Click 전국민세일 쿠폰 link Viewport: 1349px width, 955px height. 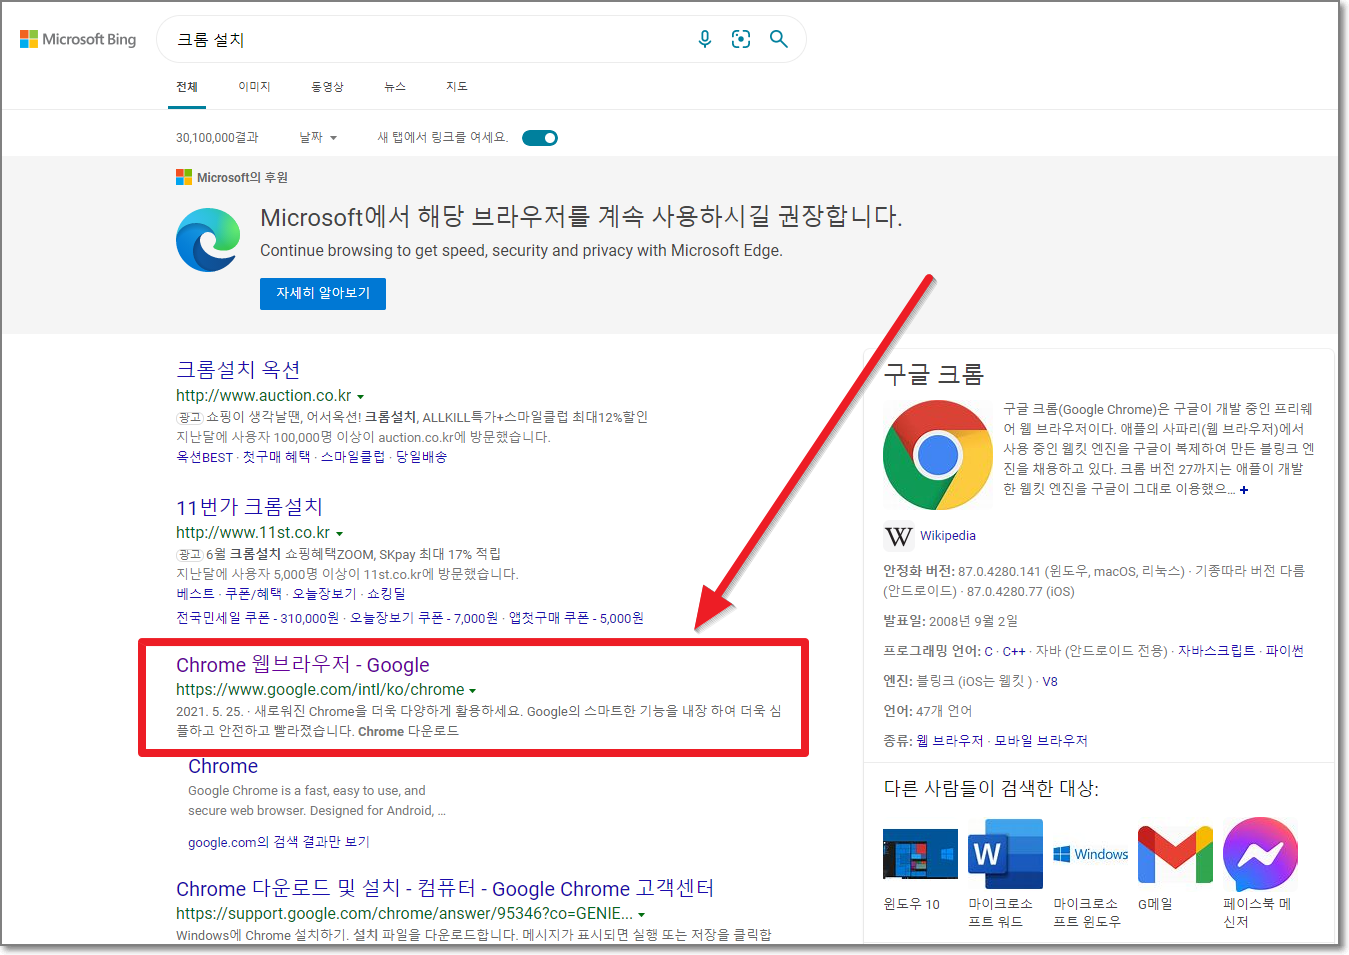257,618
